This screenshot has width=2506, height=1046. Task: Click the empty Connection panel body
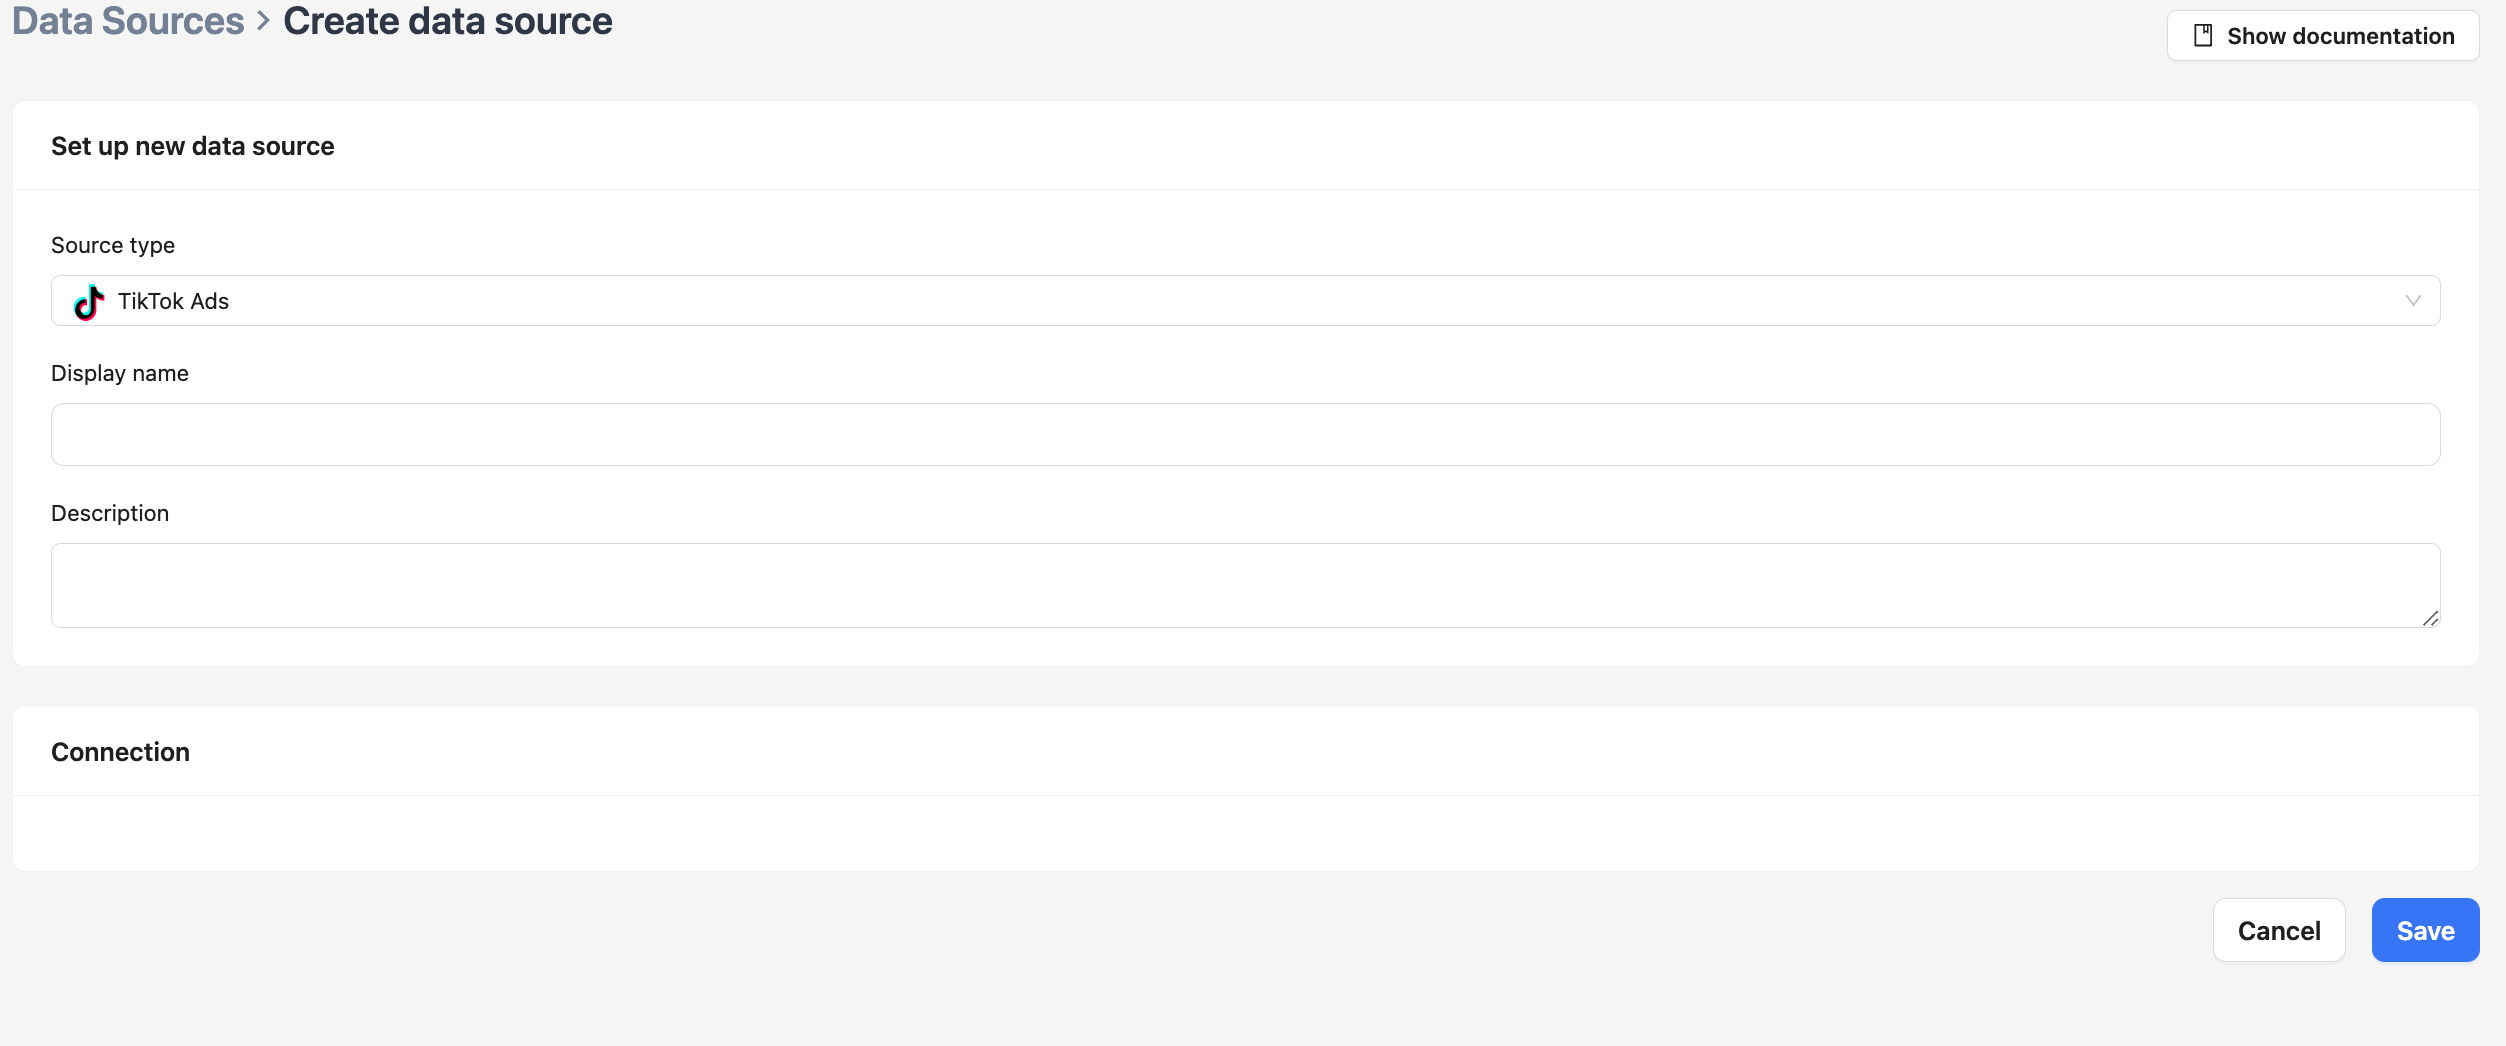pos(1245,832)
